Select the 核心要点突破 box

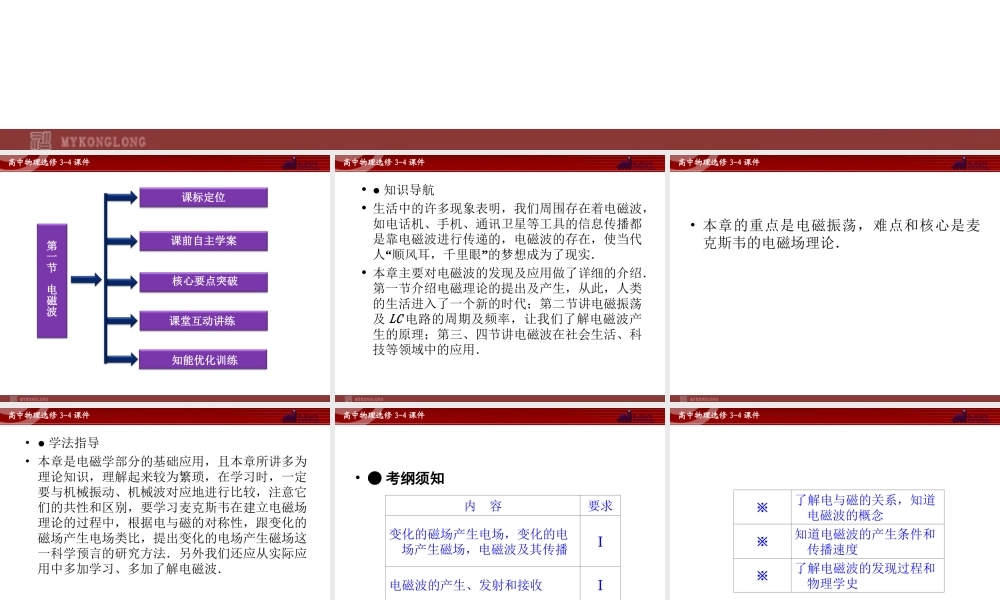pos(203,282)
